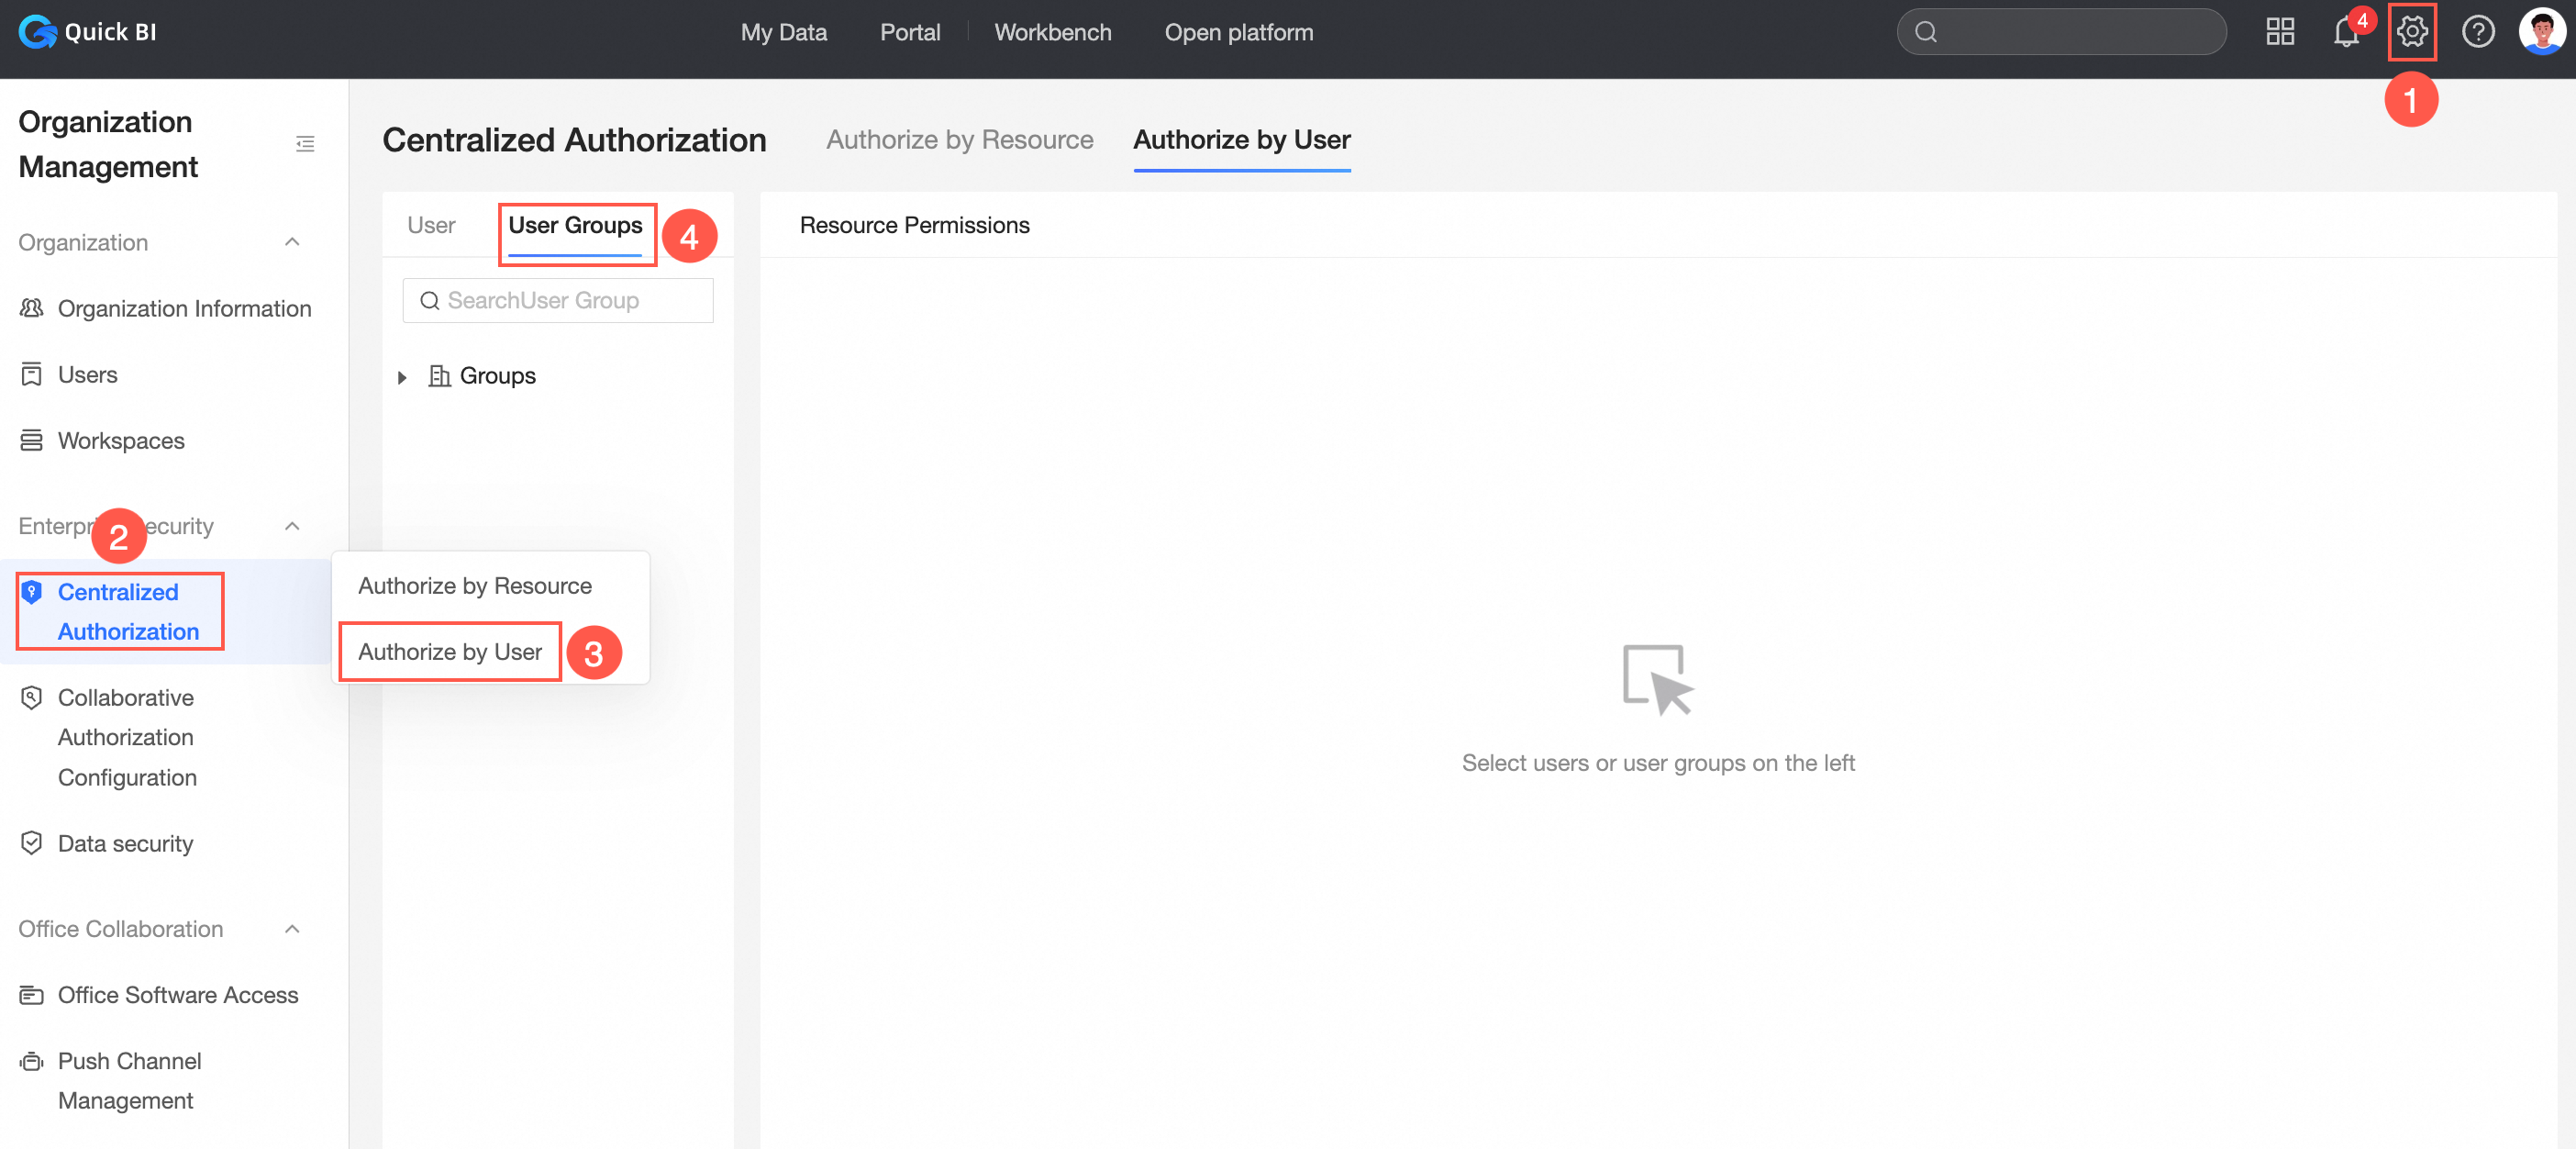Image resolution: width=2576 pixels, height=1149 pixels.
Task: Collapse the Enterprise Security section chevron
Action: tap(292, 526)
